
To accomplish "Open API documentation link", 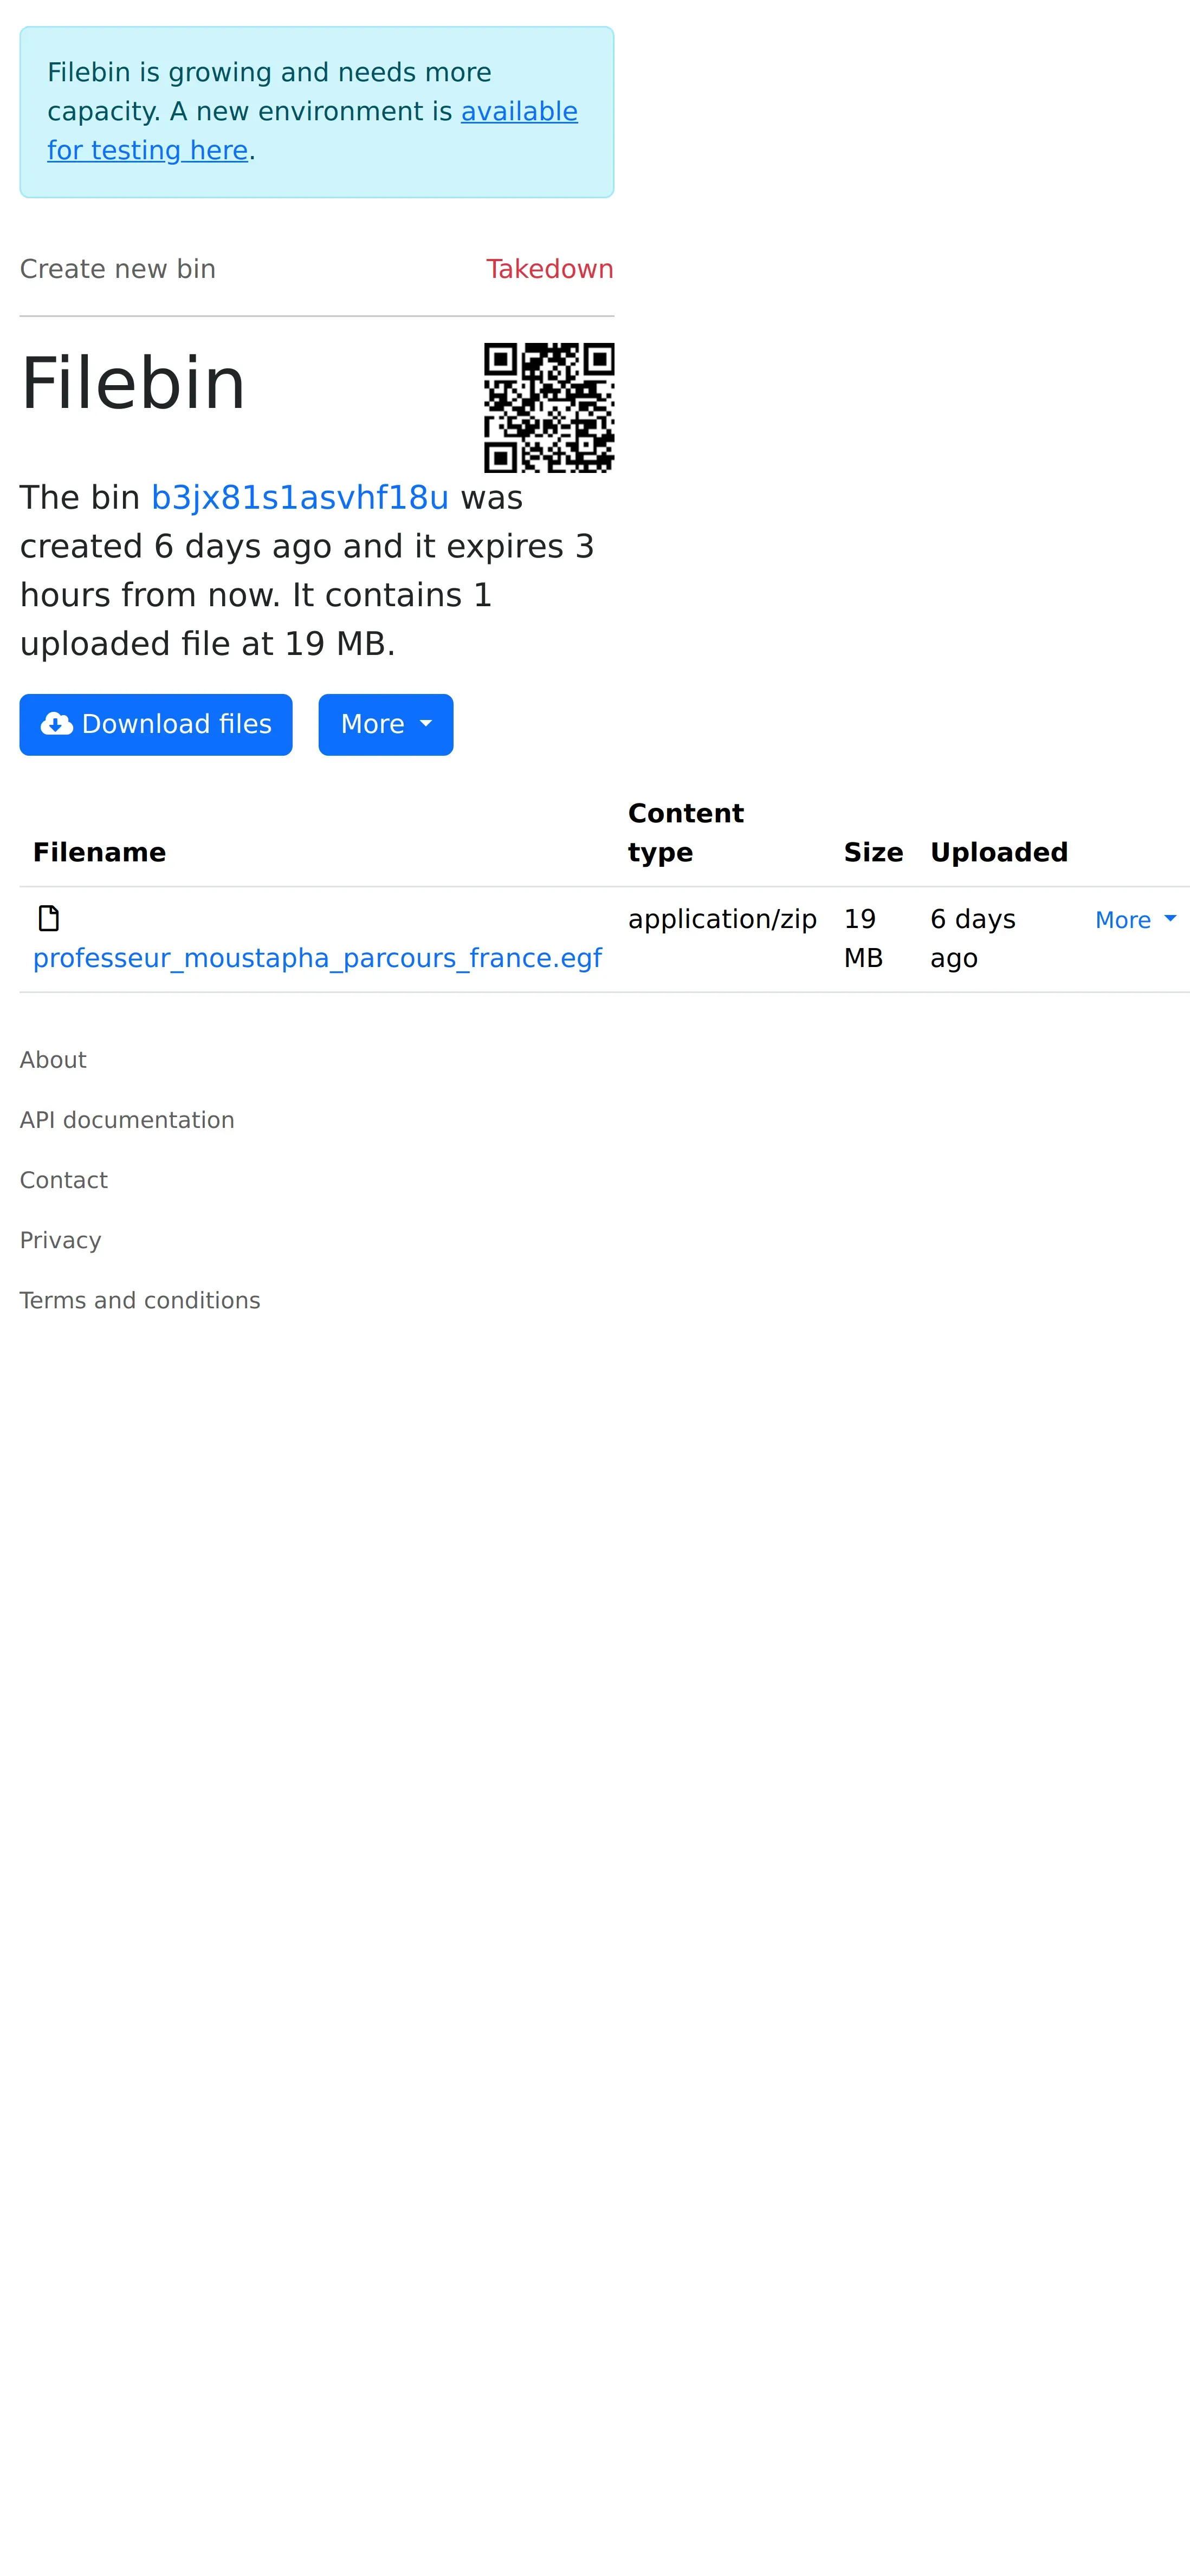I will [127, 1120].
